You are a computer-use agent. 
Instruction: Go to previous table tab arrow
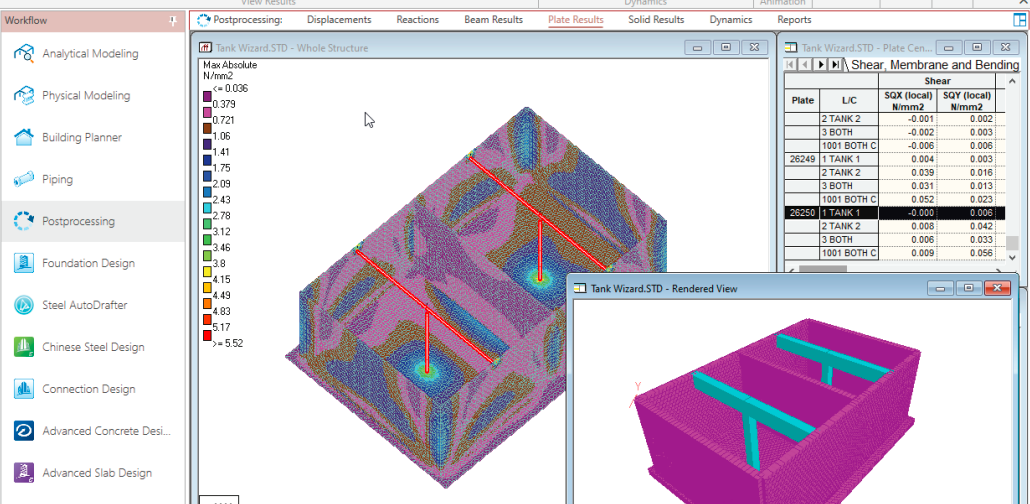[805, 64]
